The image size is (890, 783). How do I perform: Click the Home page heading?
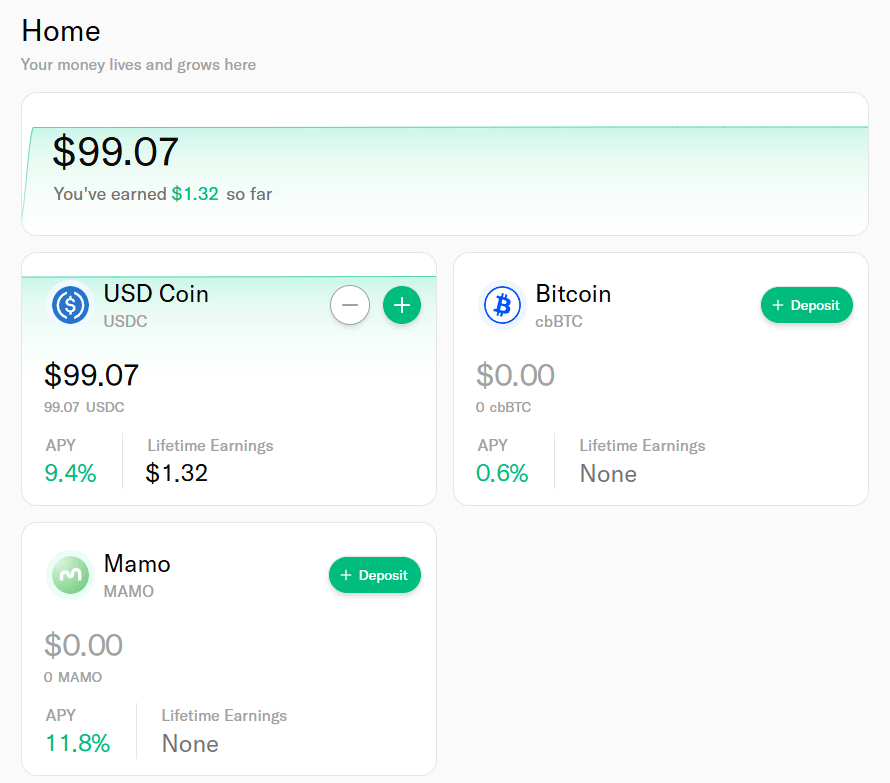pyautogui.click(x=61, y=31)
